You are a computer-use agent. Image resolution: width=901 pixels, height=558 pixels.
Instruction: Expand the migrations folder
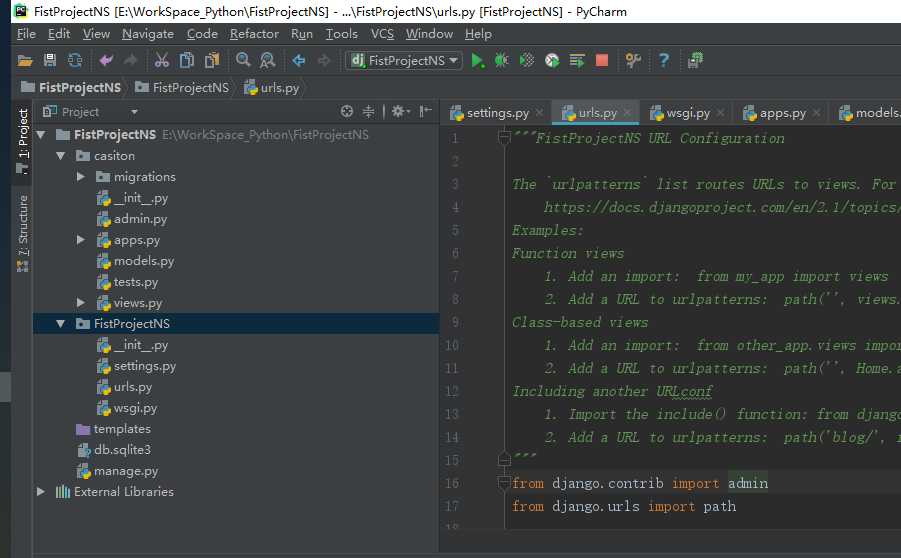click(80, 176)
